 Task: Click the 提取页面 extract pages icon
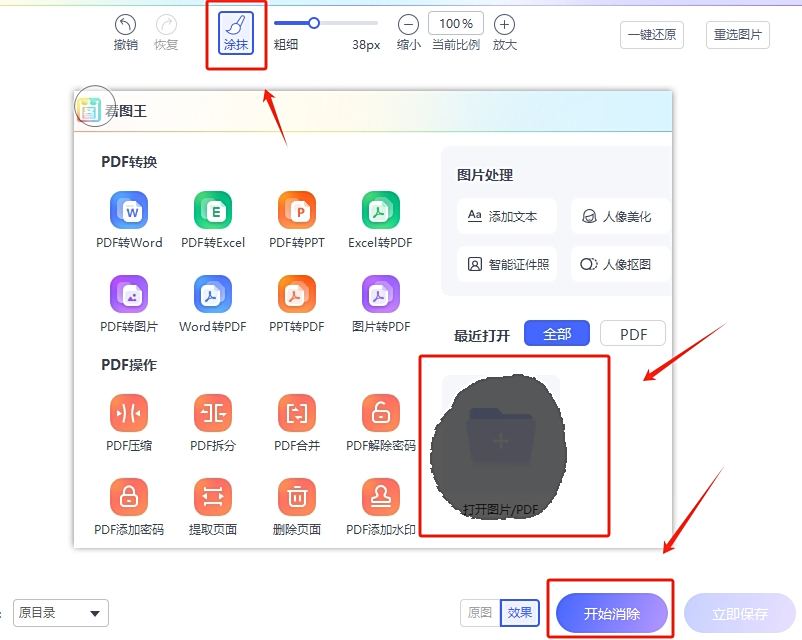(x=213, y=497)
